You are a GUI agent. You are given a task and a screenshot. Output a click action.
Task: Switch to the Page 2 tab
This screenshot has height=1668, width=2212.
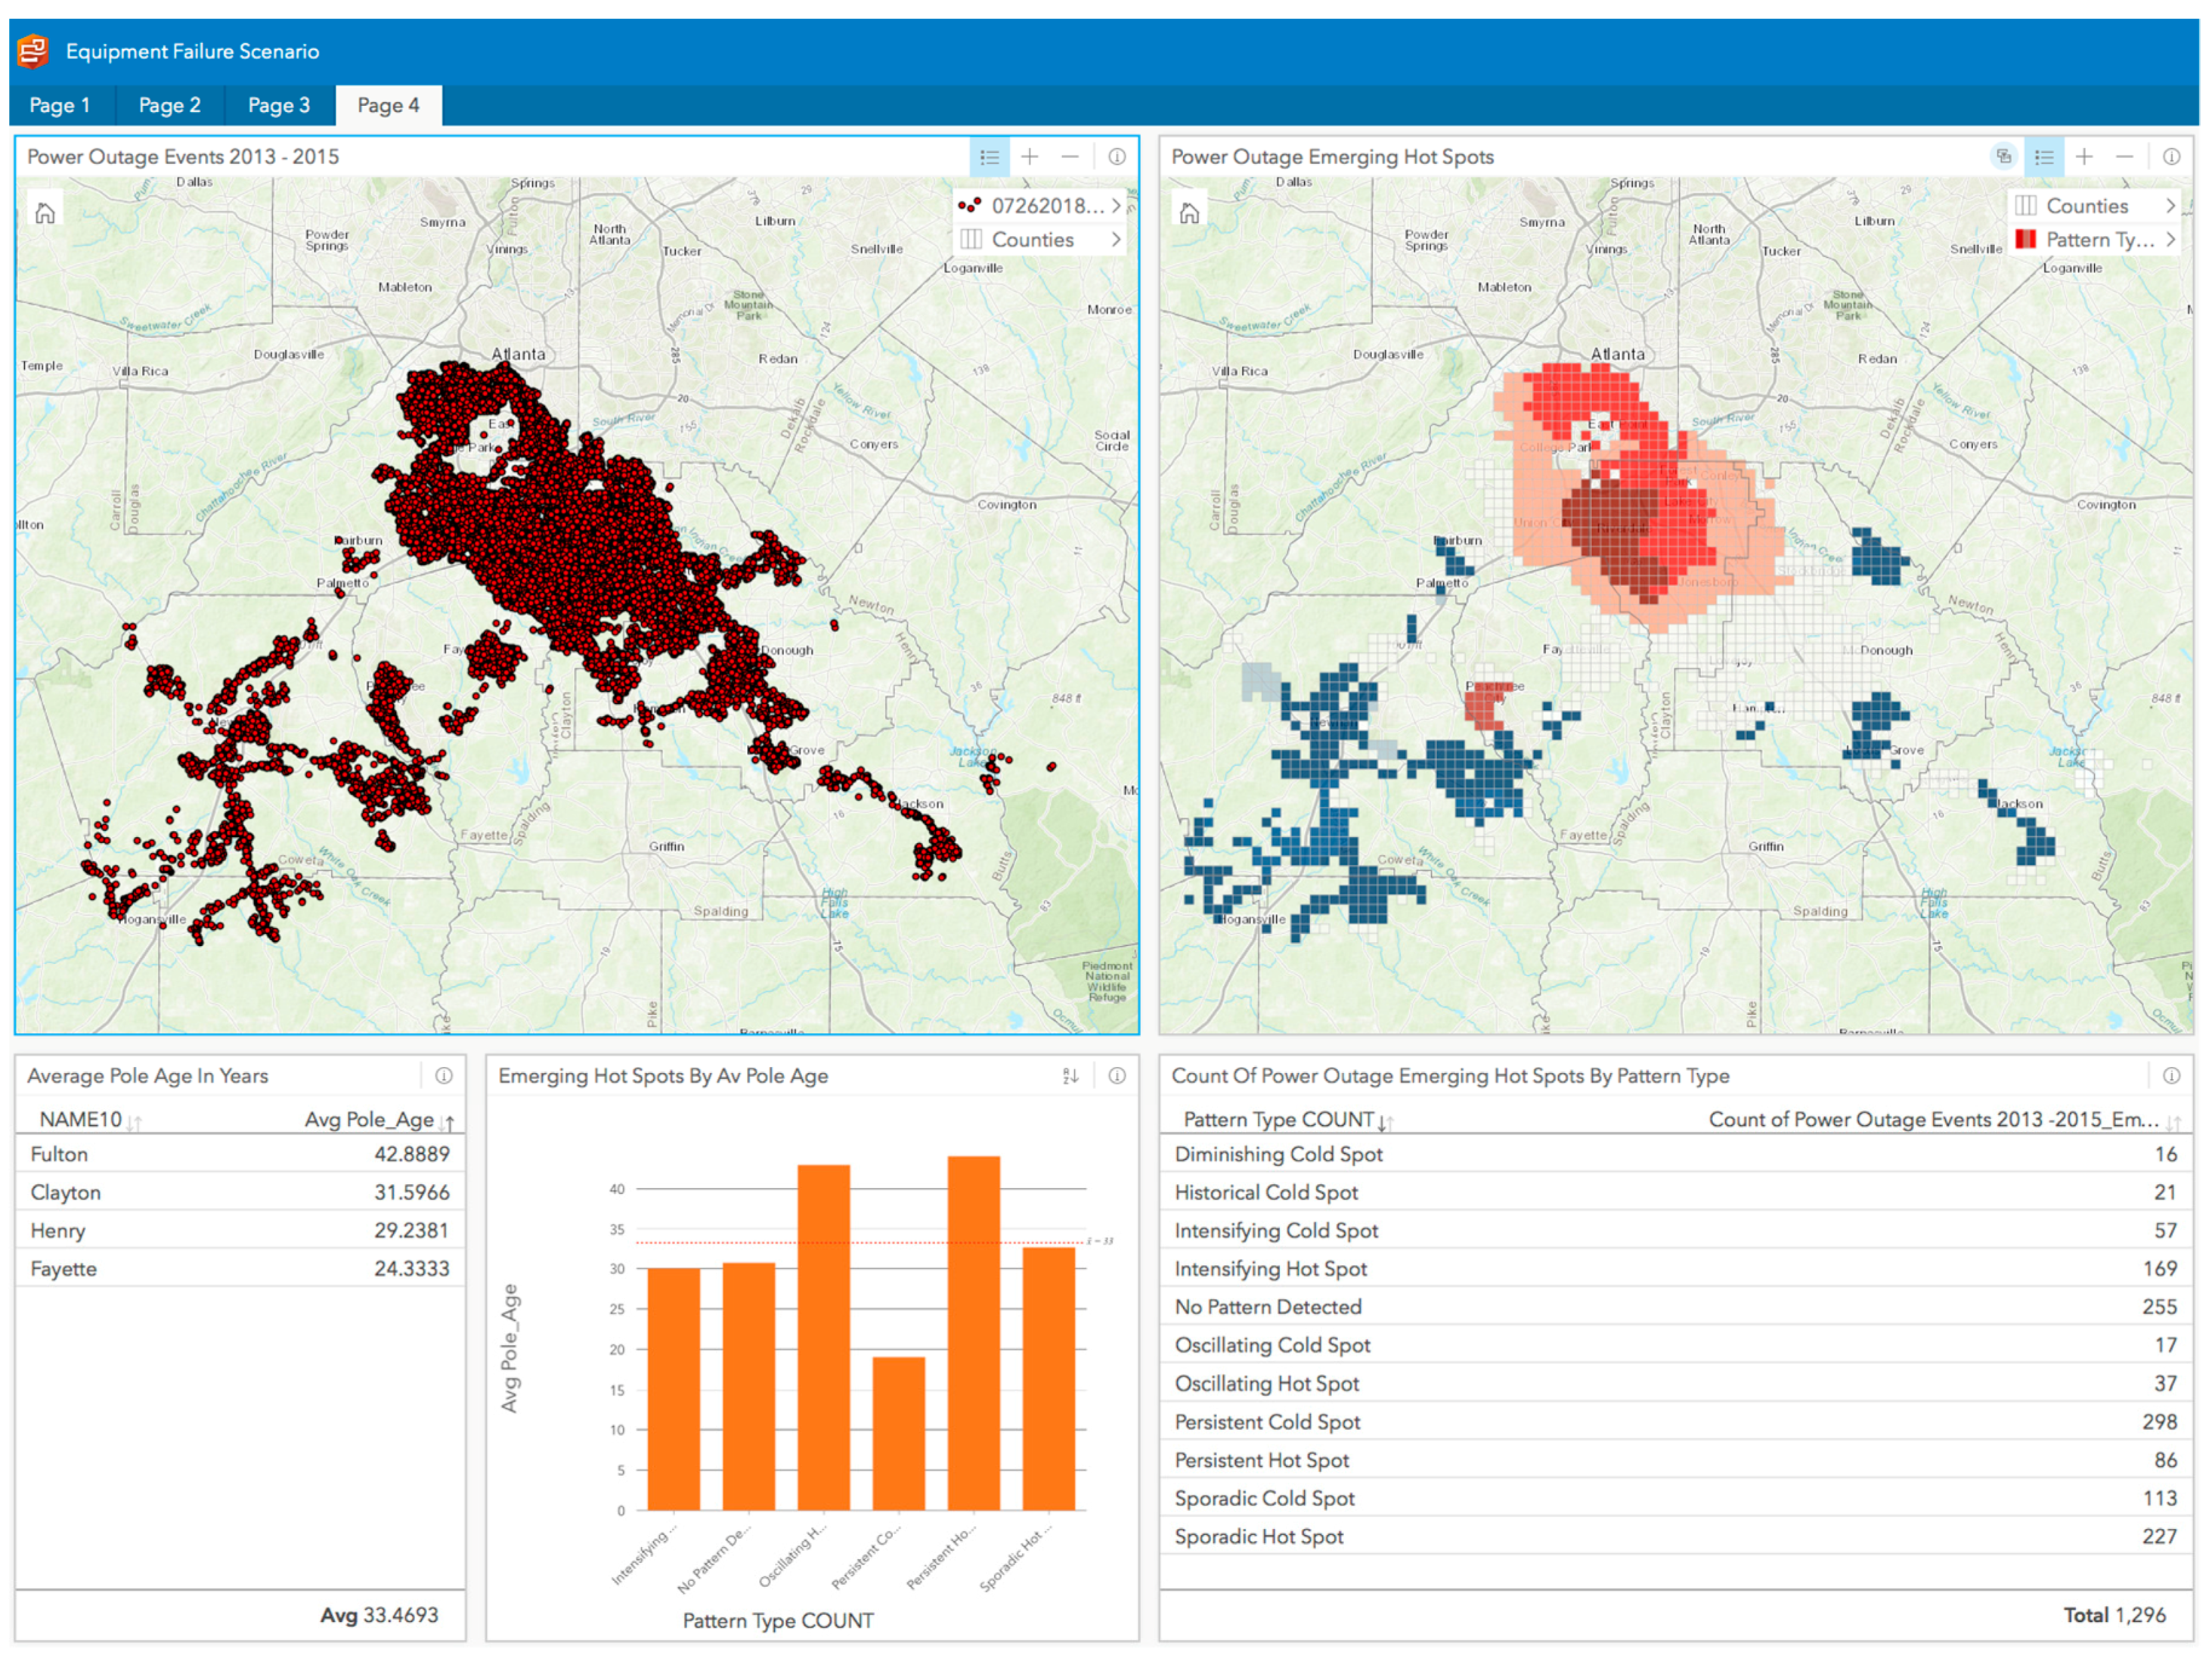click(x=169, y=105)
